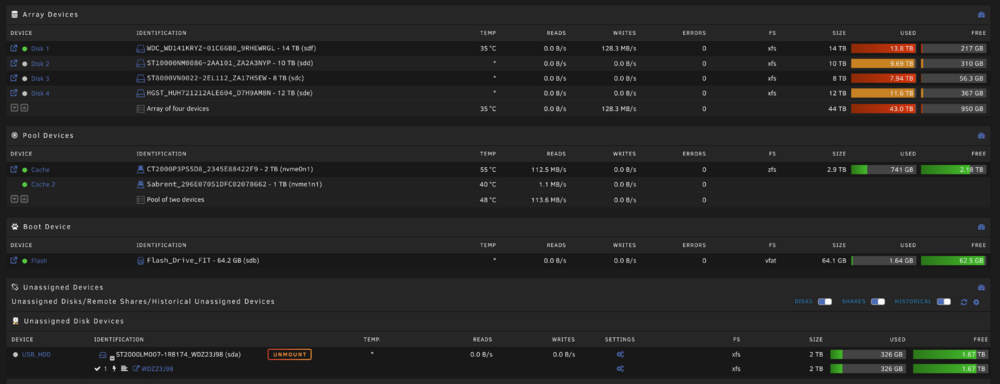Screen dimensions: 1000x384
Task: Open the Cache pool settings link
Action: pos(40,170)
